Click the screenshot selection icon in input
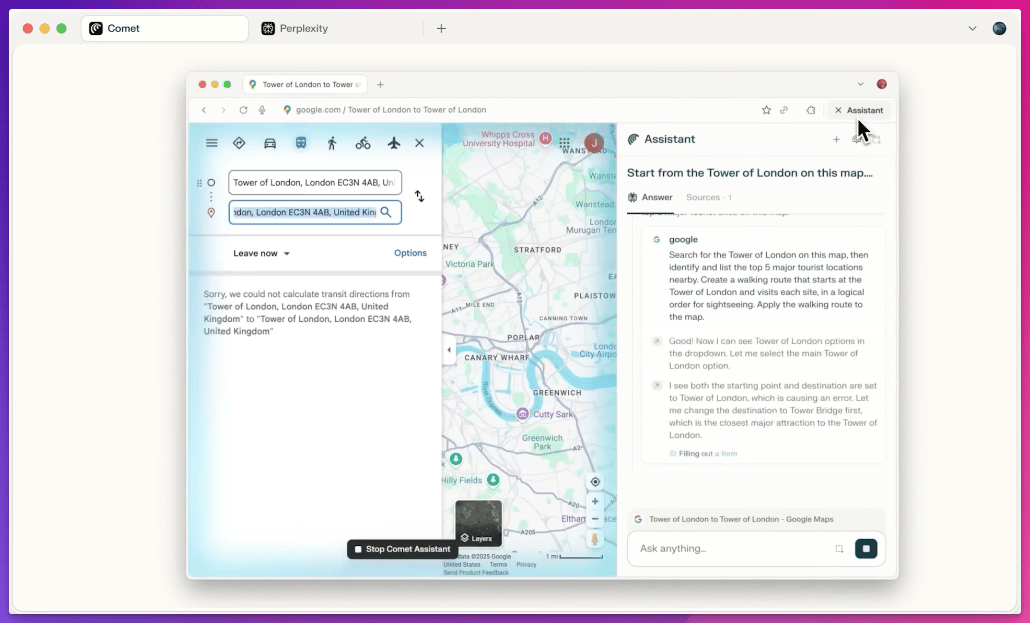This screenshot has height=623, width=1030. pos(839,549)
